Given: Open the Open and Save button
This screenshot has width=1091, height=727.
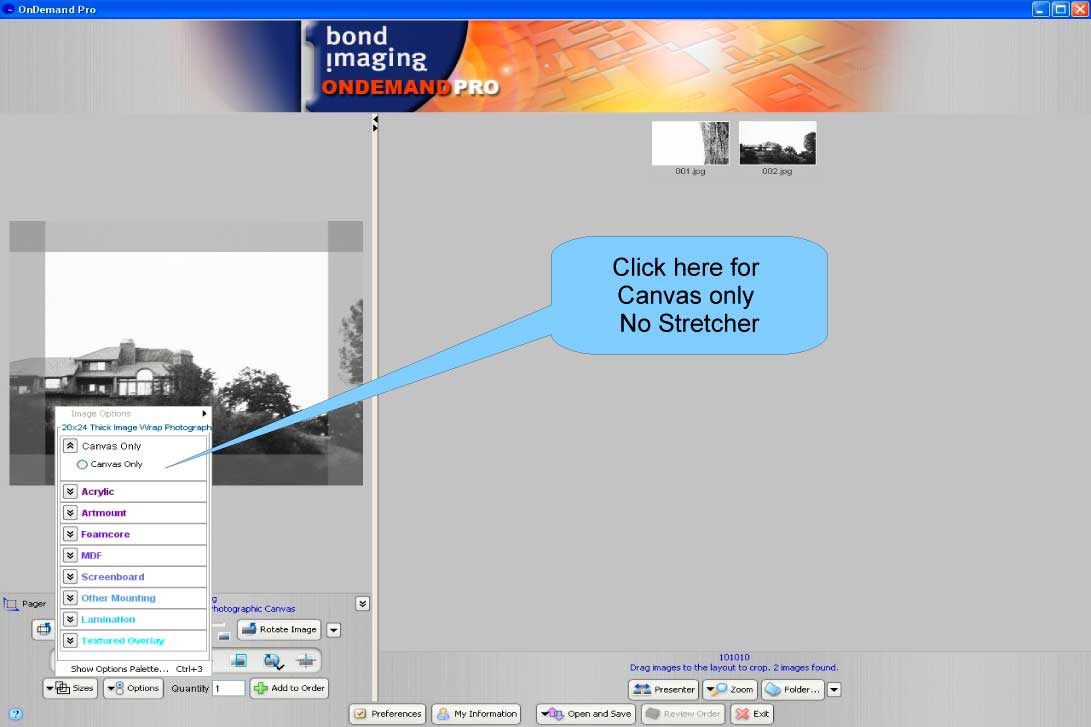Looking at the screenshot, I should (x=585, y=713).
